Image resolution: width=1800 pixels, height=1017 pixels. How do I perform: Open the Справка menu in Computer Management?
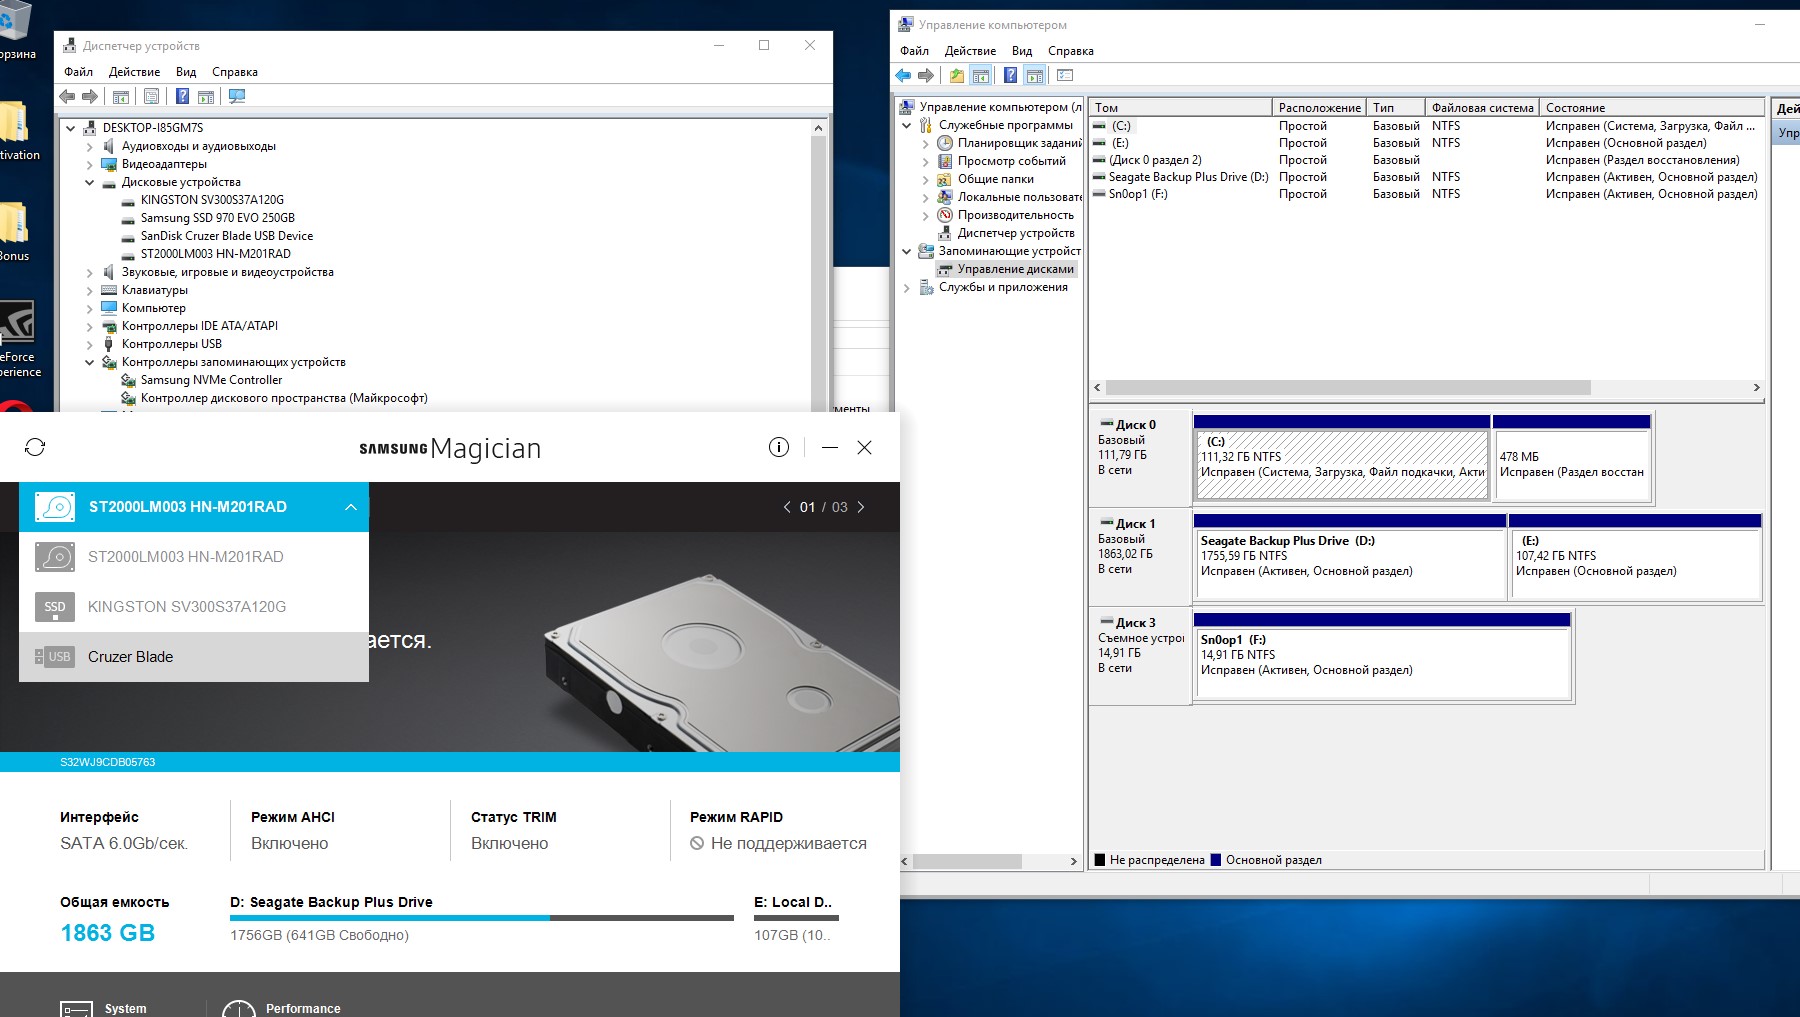(1071, 51)
